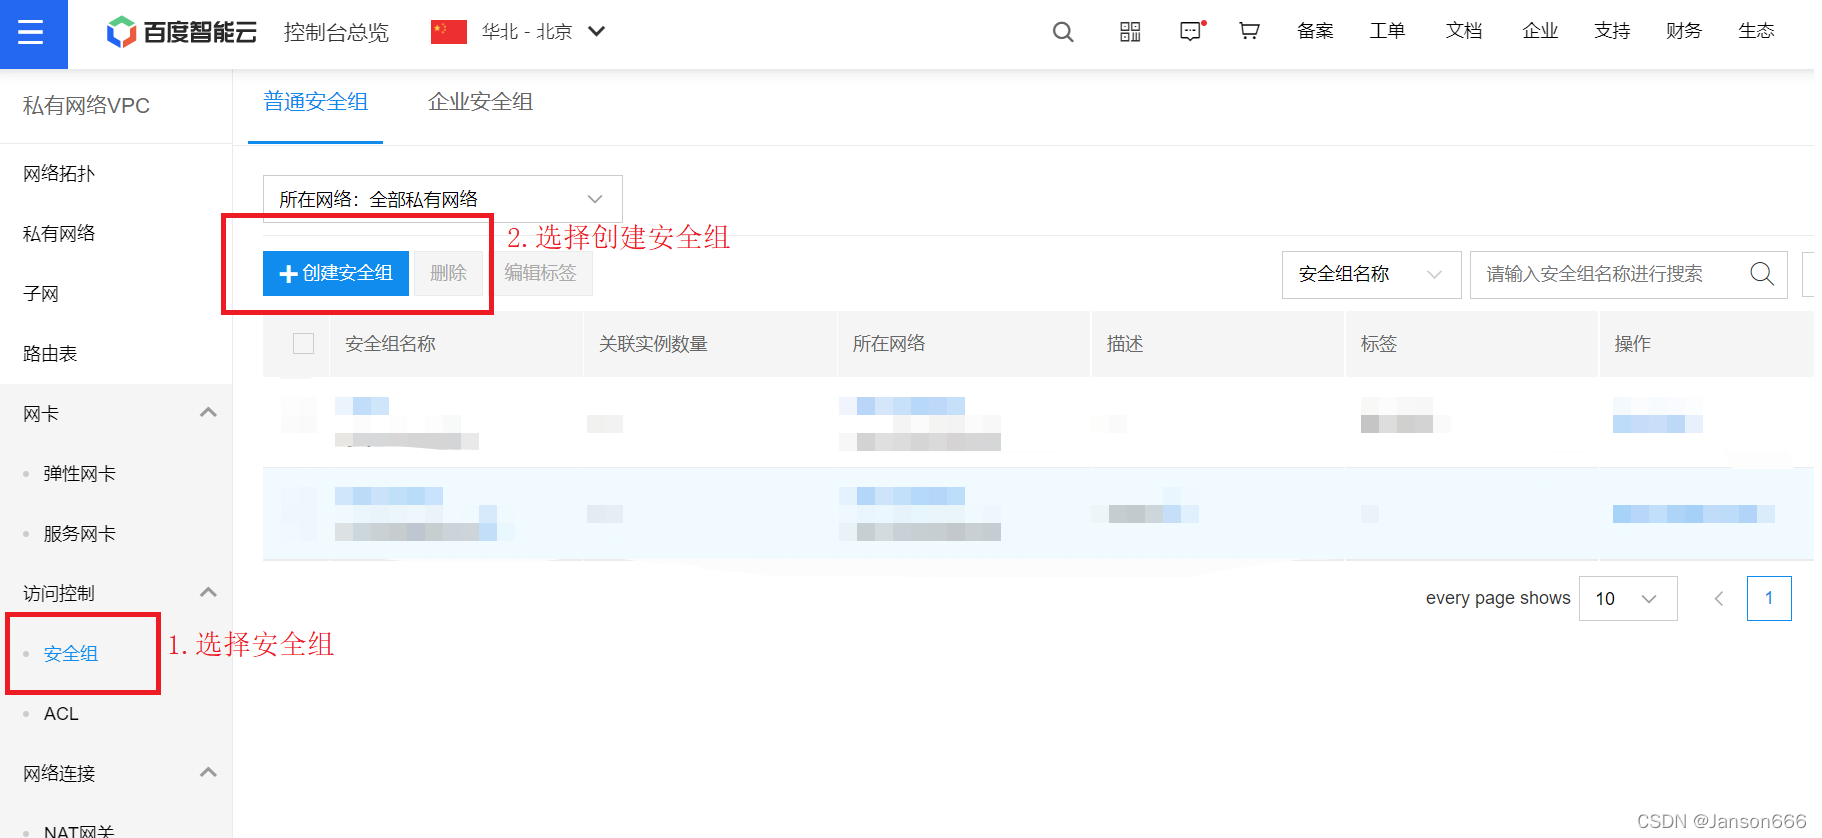
Task: Click the 创建安全组 button
Action: pyautogui.click(x=336, y=273)
